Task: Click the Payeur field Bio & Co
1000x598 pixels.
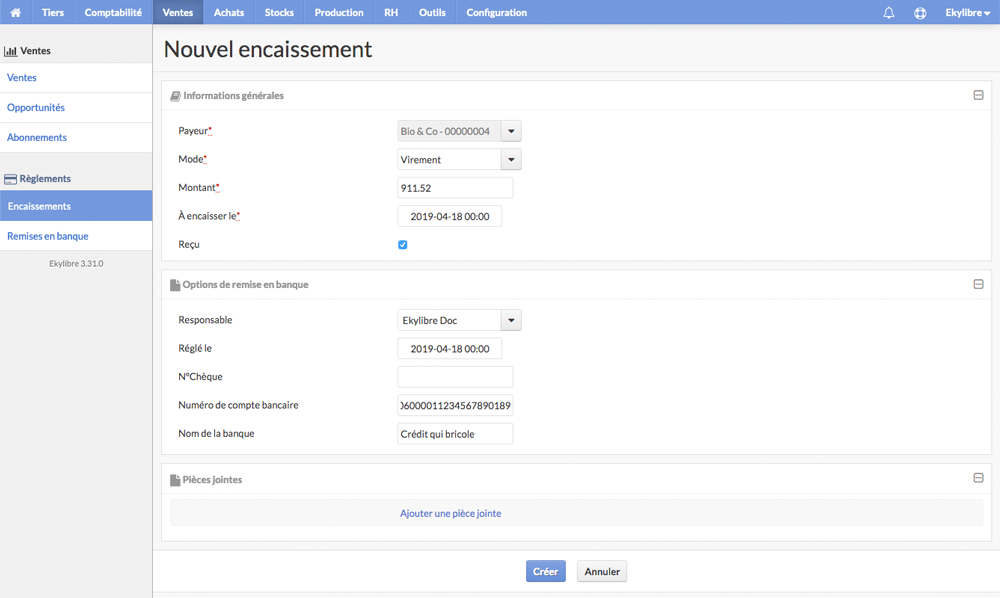Action: coord(449,131)
